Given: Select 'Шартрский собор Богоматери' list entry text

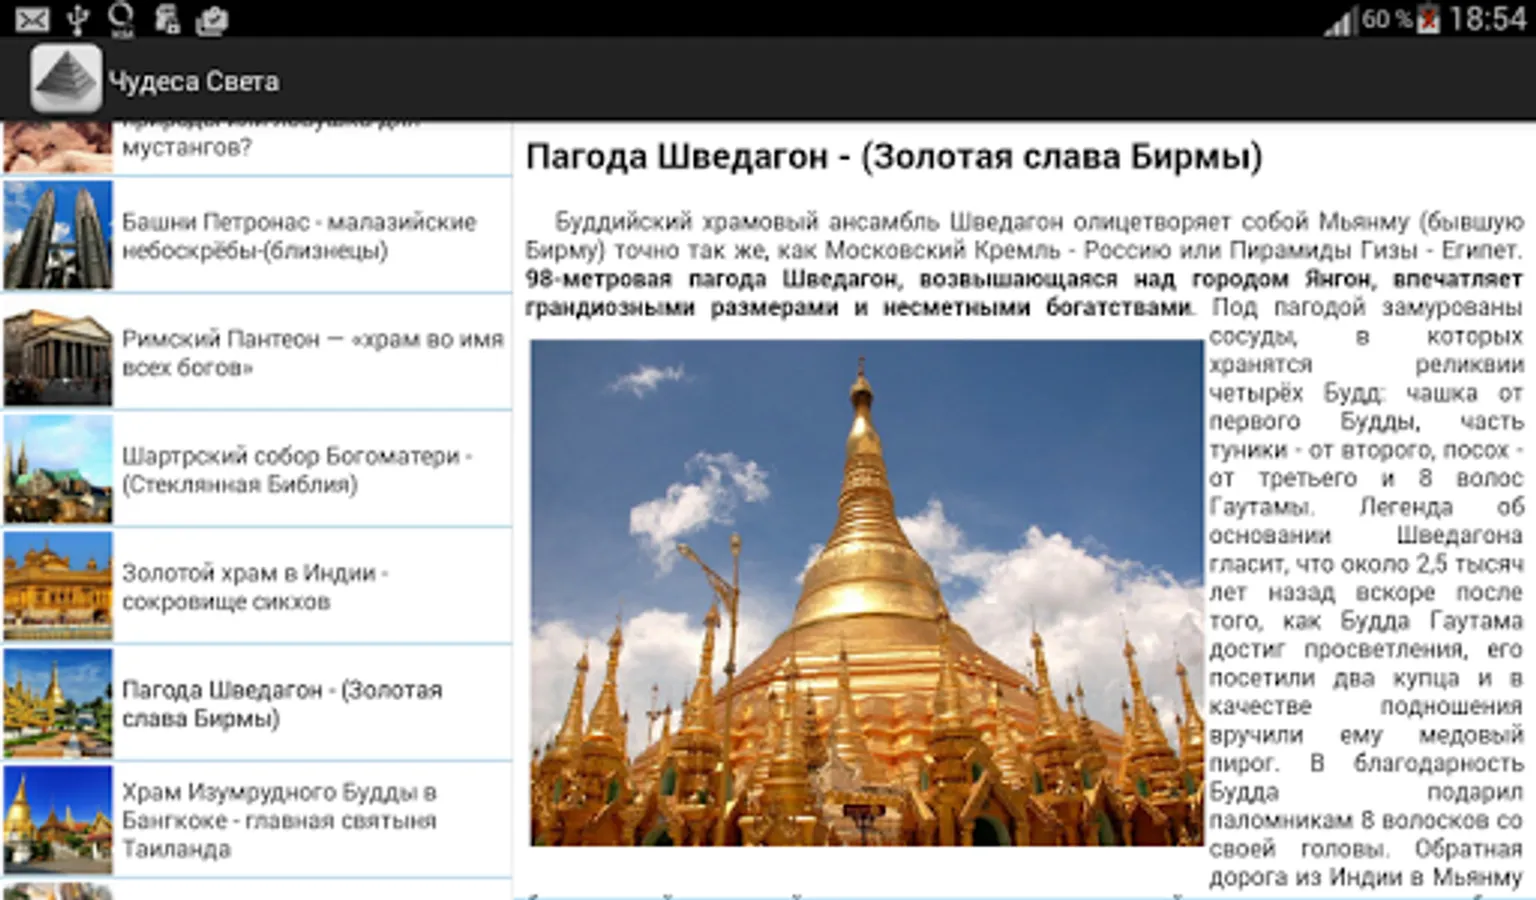Looking at the screenshot, I should (297, 470).
